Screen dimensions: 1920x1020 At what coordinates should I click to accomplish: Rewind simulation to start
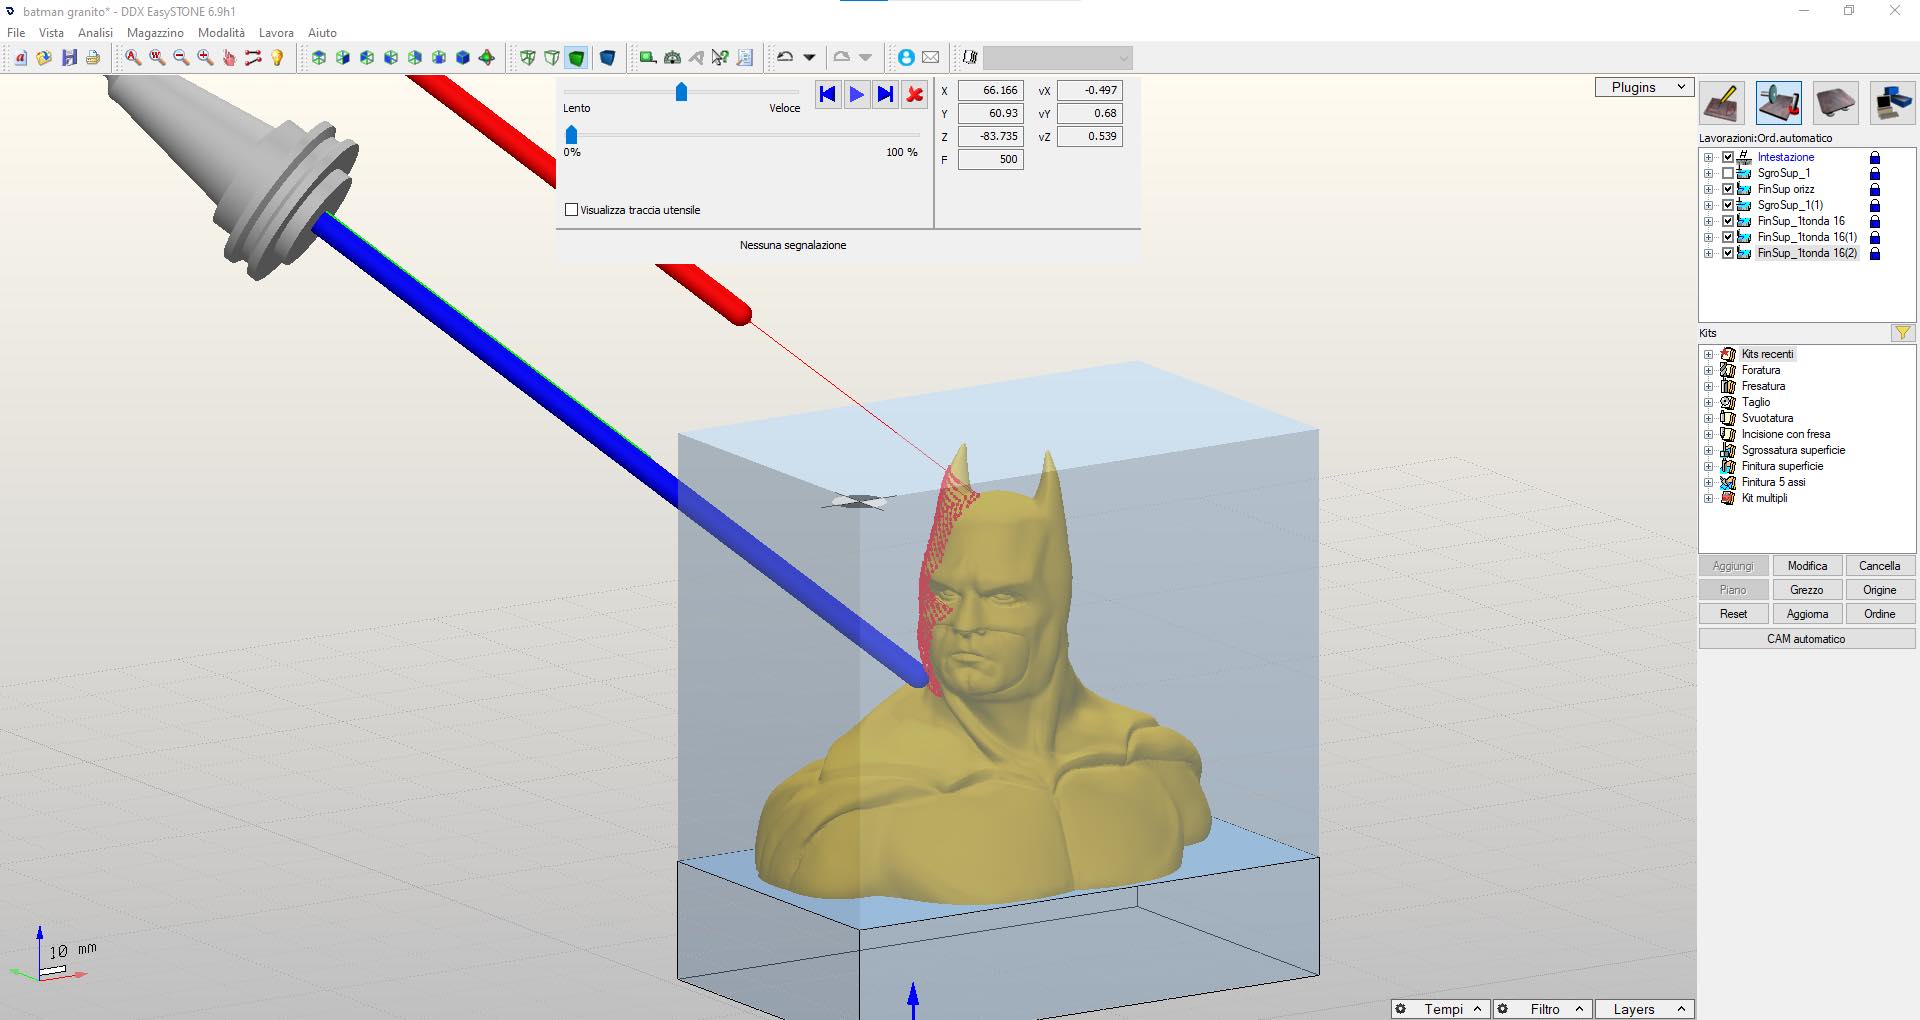(827, 94)
